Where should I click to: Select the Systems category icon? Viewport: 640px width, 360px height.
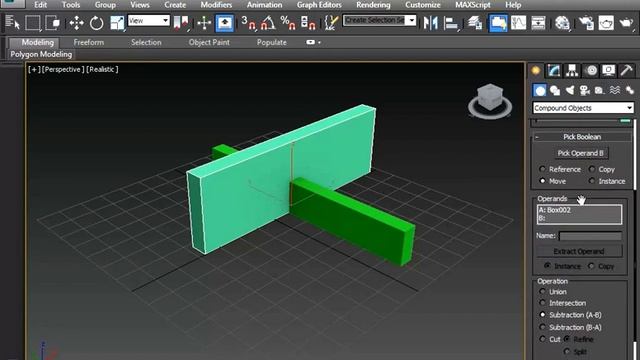(x=630, y=90)
